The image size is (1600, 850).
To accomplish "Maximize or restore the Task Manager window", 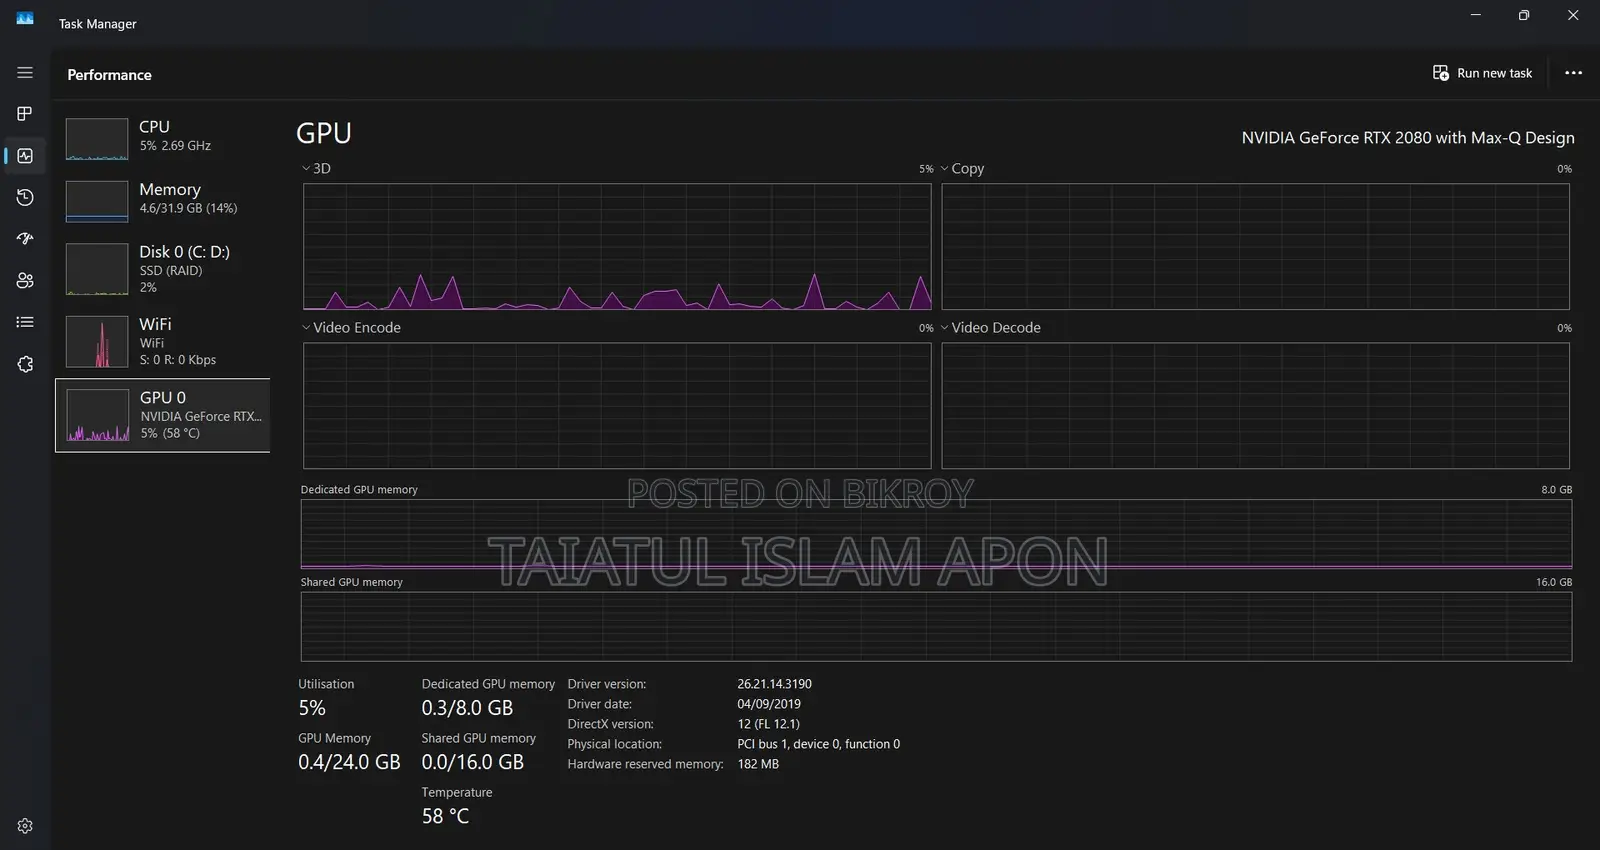I will pos(1524,15).
